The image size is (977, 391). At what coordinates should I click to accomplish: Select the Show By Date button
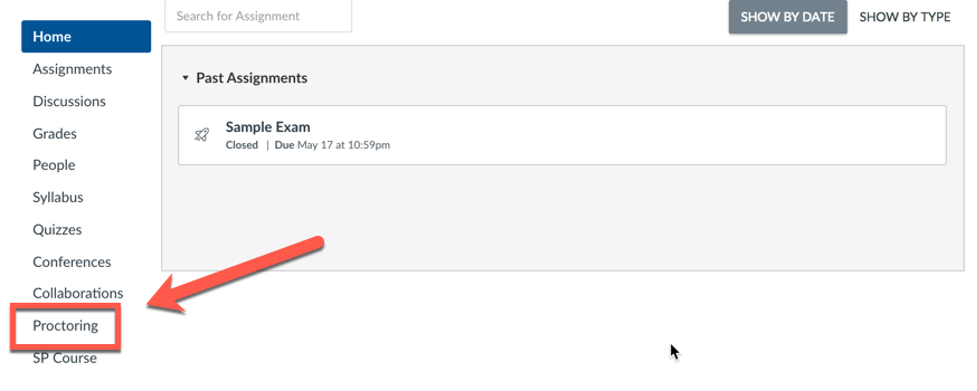point(788,17)
